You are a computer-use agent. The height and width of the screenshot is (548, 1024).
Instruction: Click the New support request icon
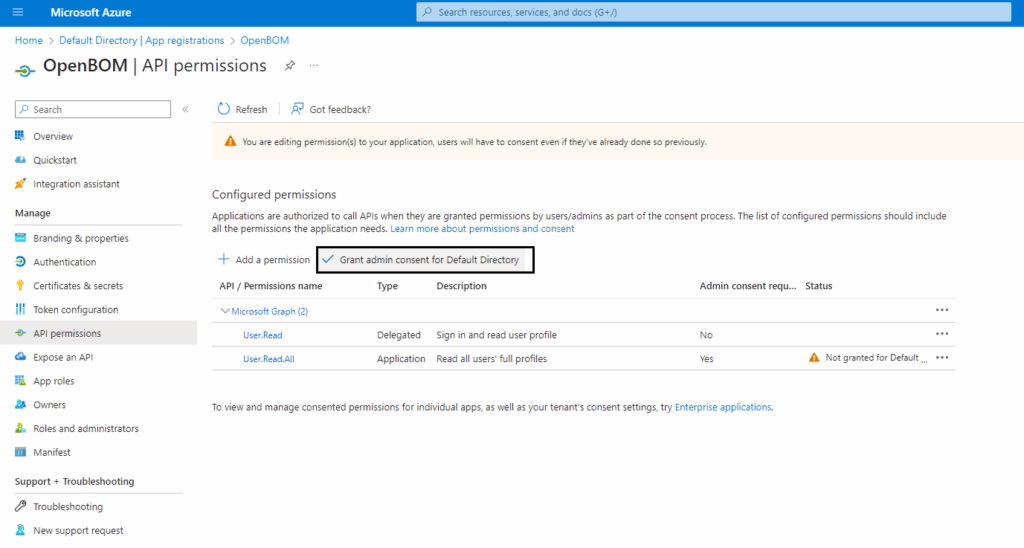(x=20, y=530)
